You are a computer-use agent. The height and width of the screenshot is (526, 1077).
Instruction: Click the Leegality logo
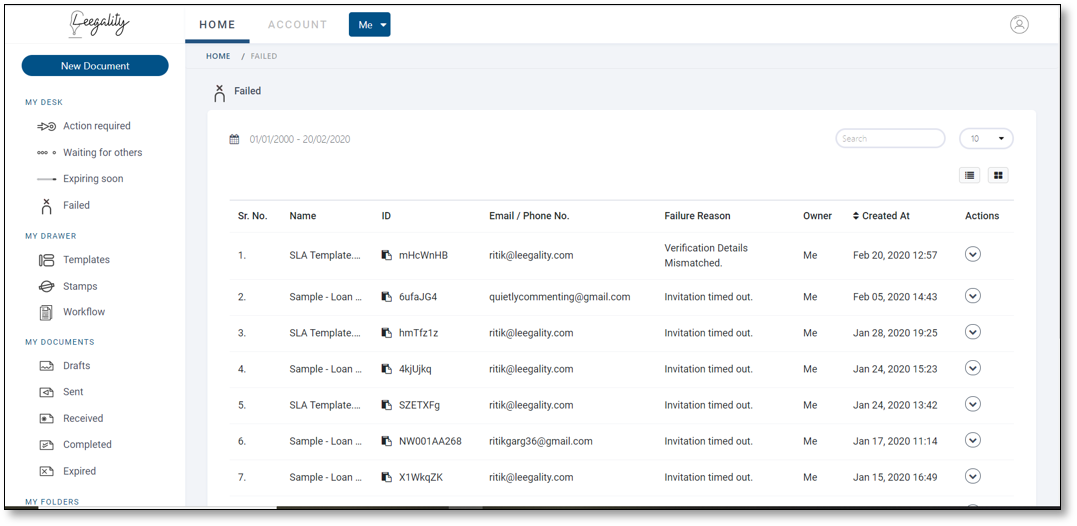99,24
